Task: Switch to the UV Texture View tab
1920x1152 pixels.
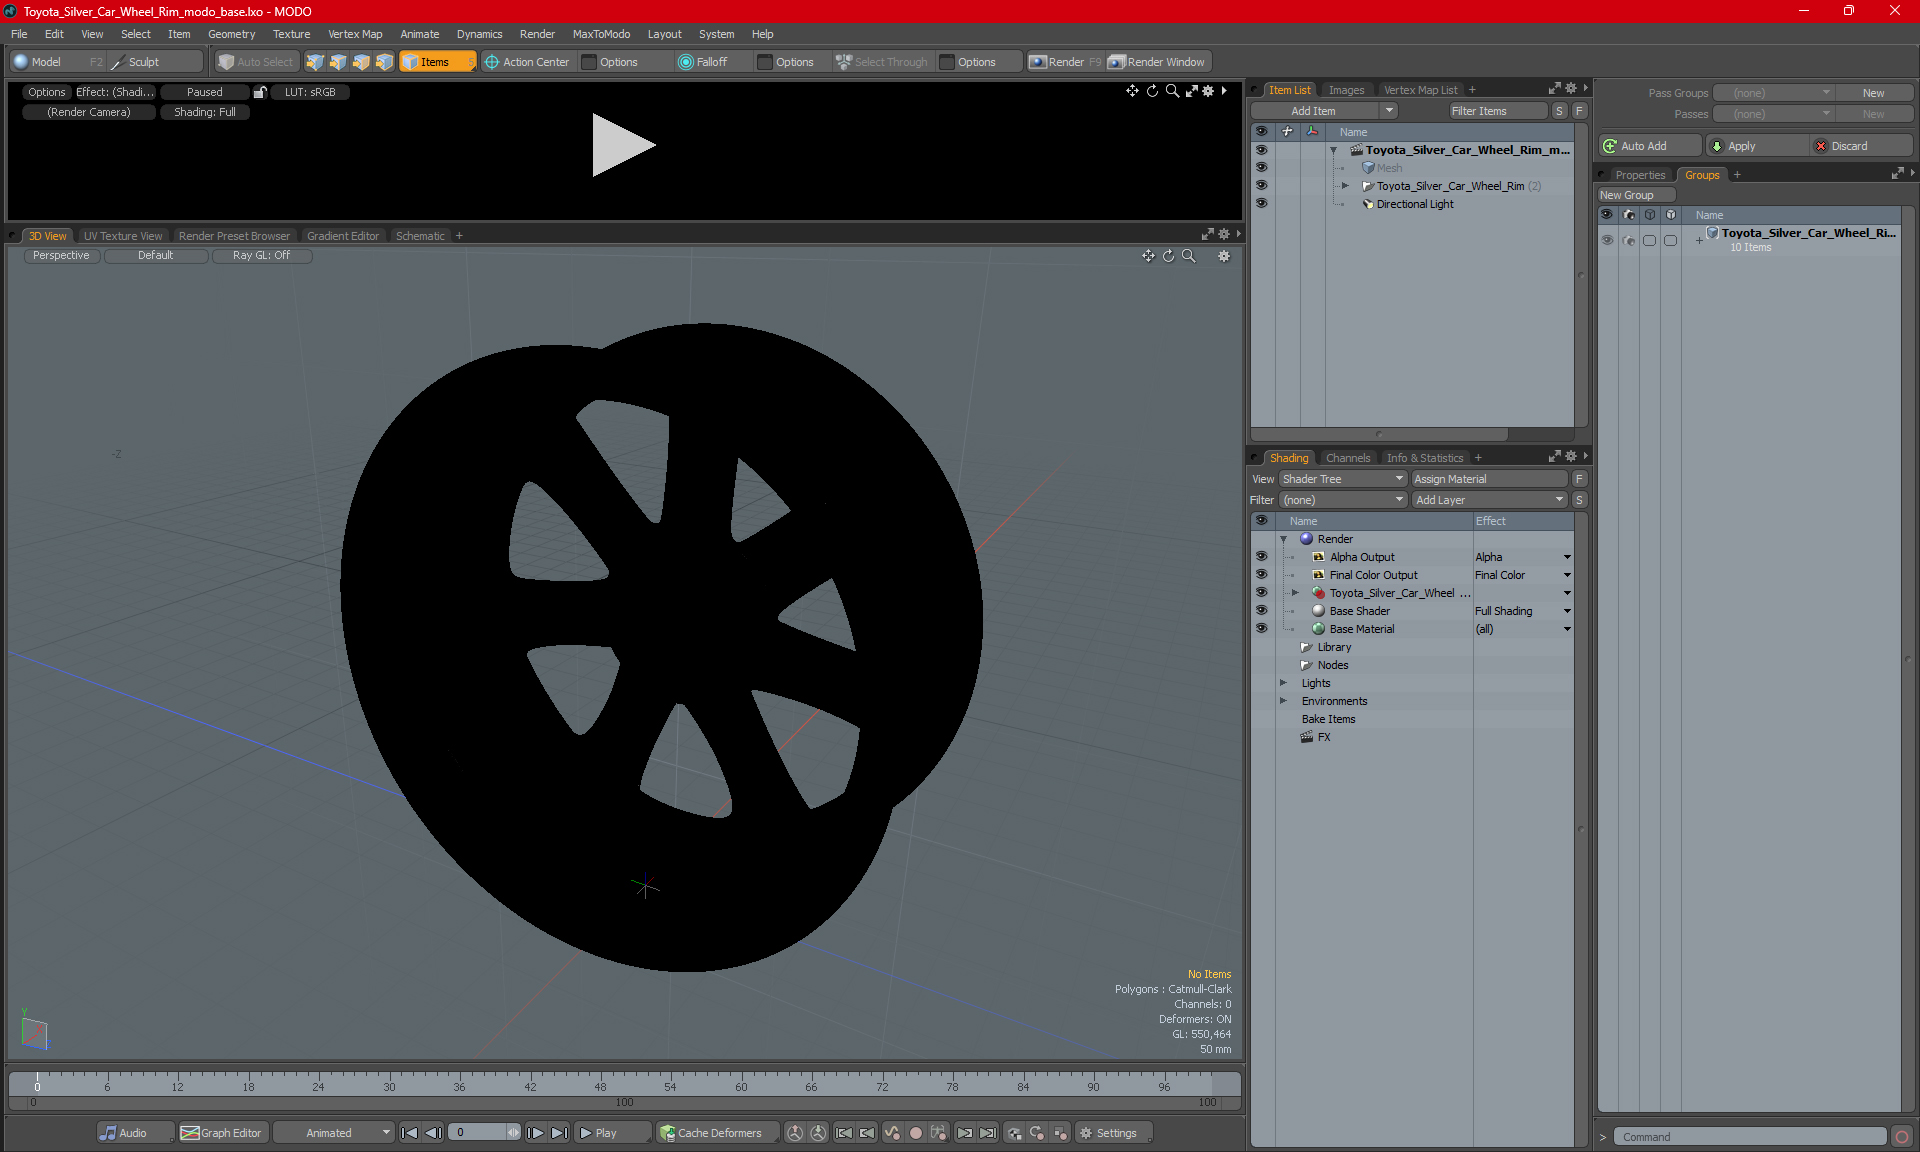Action: [121, 236]
